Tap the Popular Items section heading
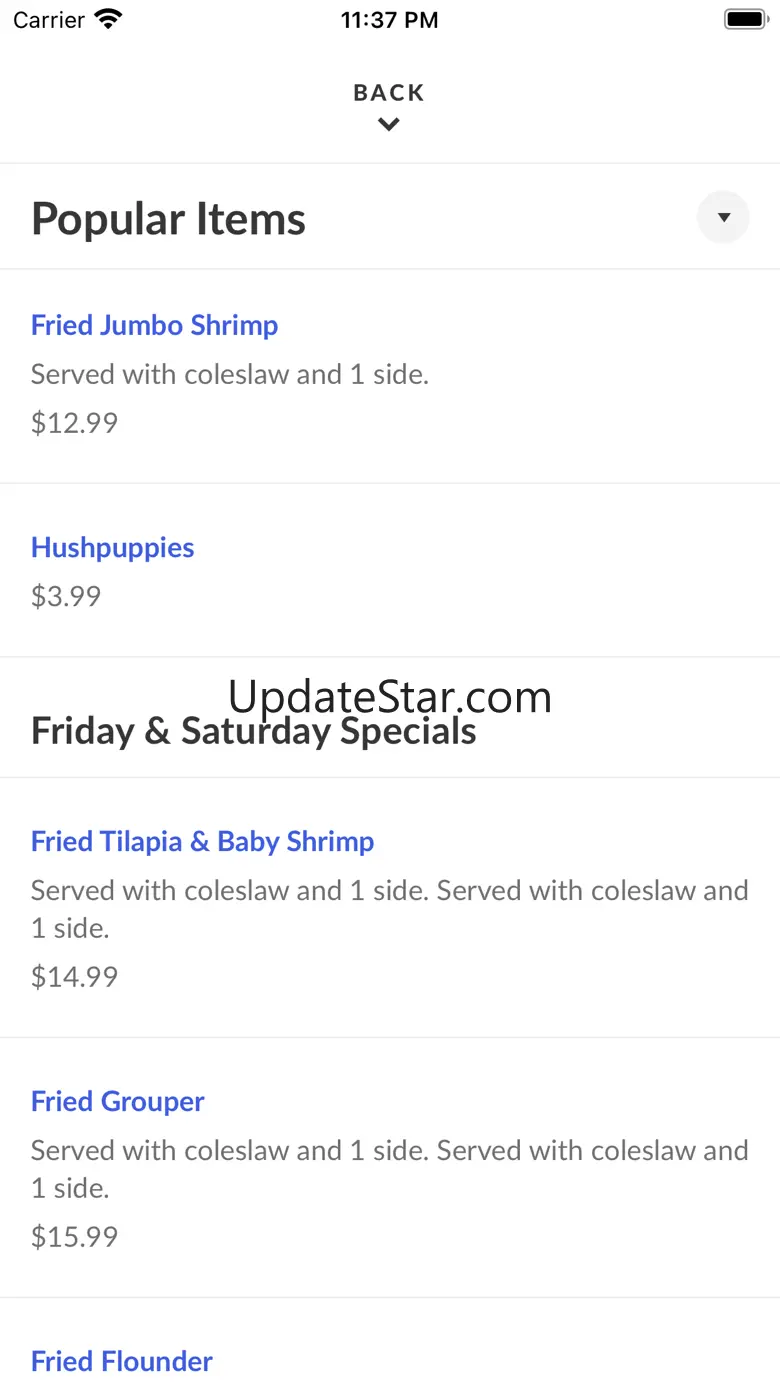Image resolution: width=780 pixels, height=1387 pixels. 168,219
